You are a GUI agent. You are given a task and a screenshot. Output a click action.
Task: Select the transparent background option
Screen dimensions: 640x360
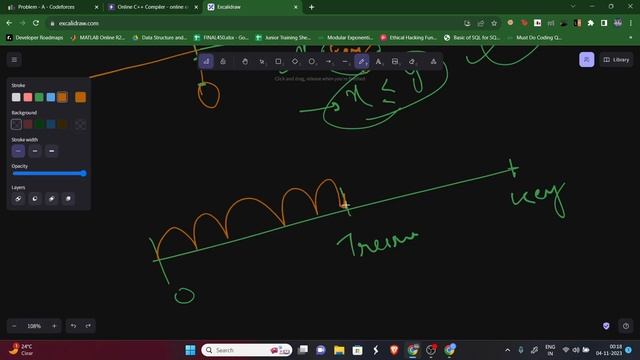click(x=16, y=124)
